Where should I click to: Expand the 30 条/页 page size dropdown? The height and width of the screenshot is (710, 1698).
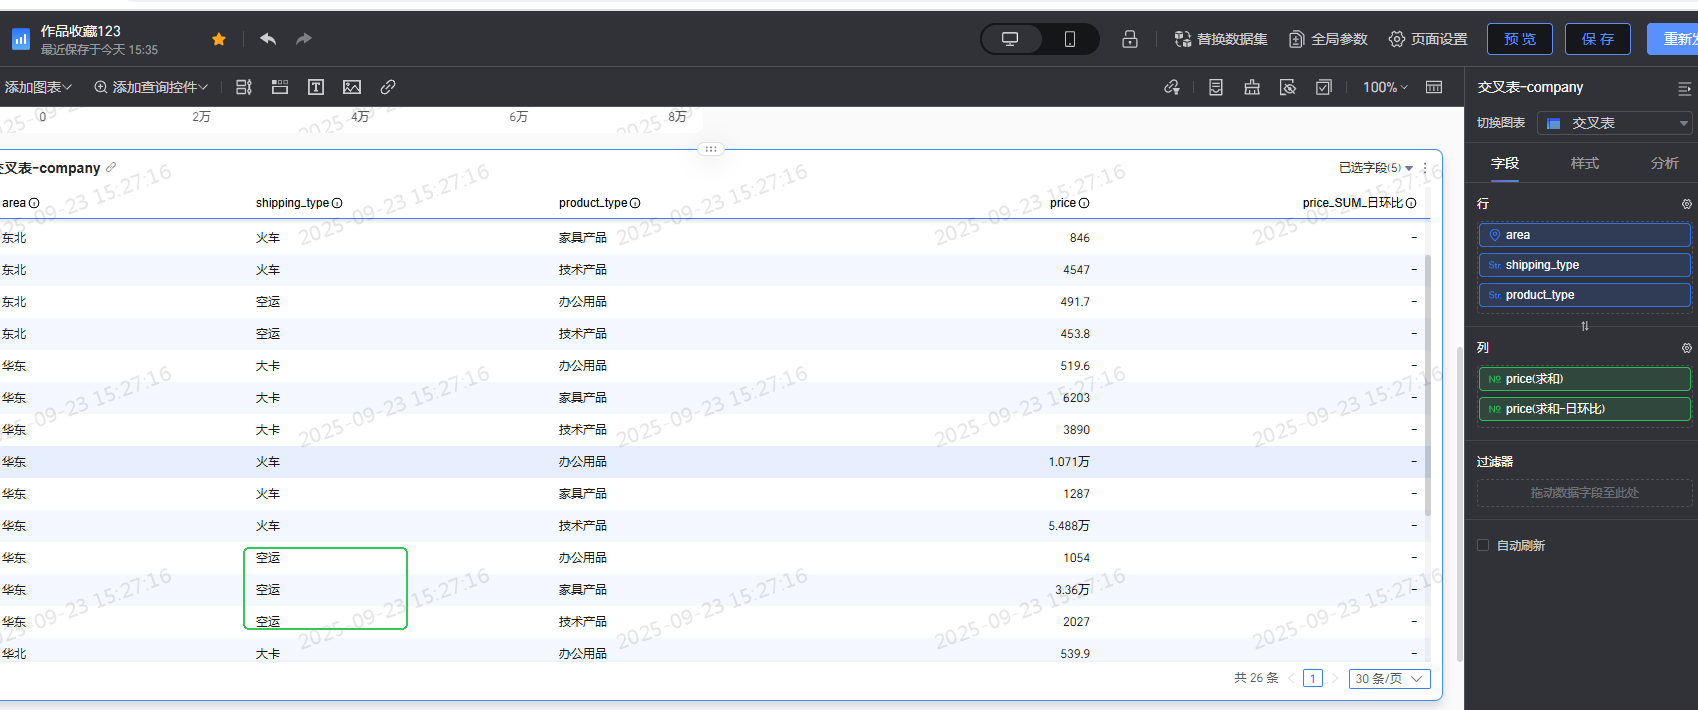point(1389,679)
